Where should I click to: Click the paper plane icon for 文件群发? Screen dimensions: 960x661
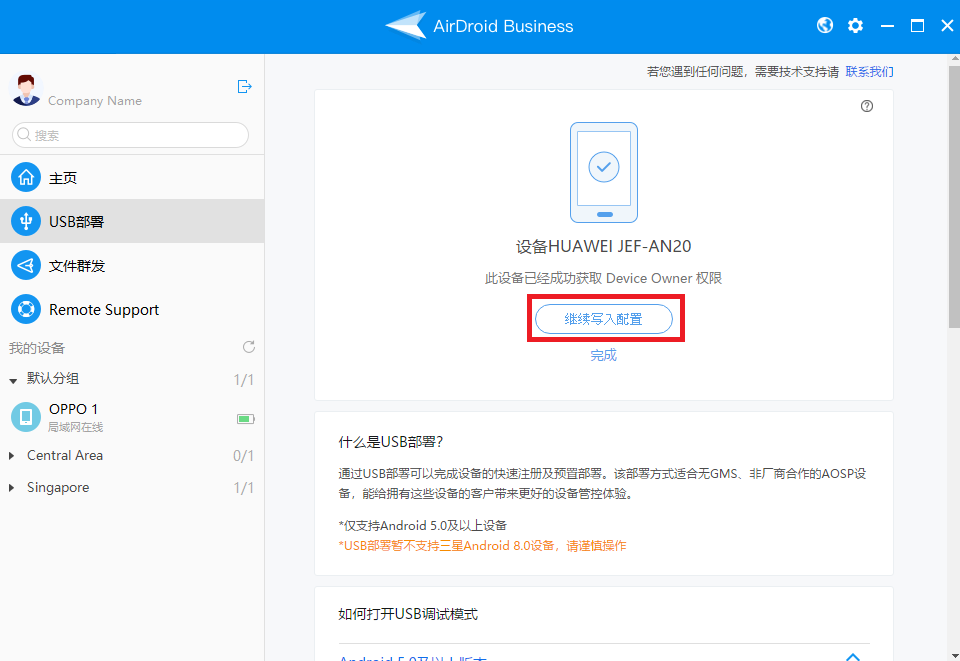[26, 265]
